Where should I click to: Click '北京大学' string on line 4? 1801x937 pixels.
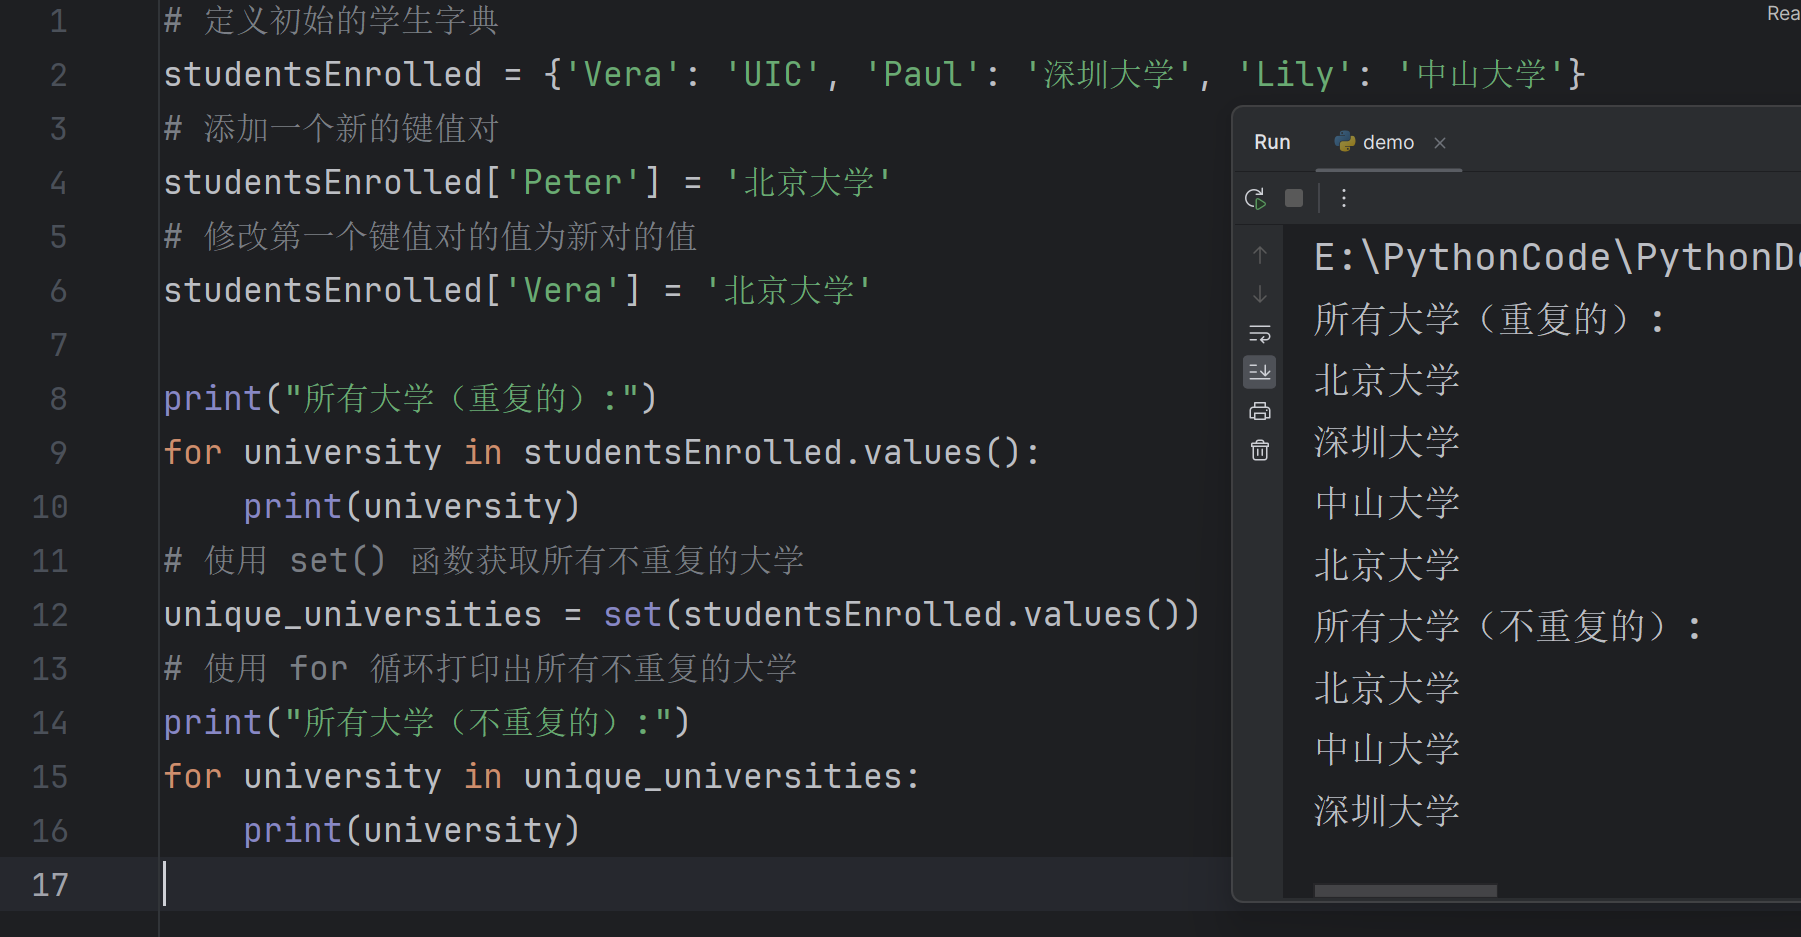(808, 182)
